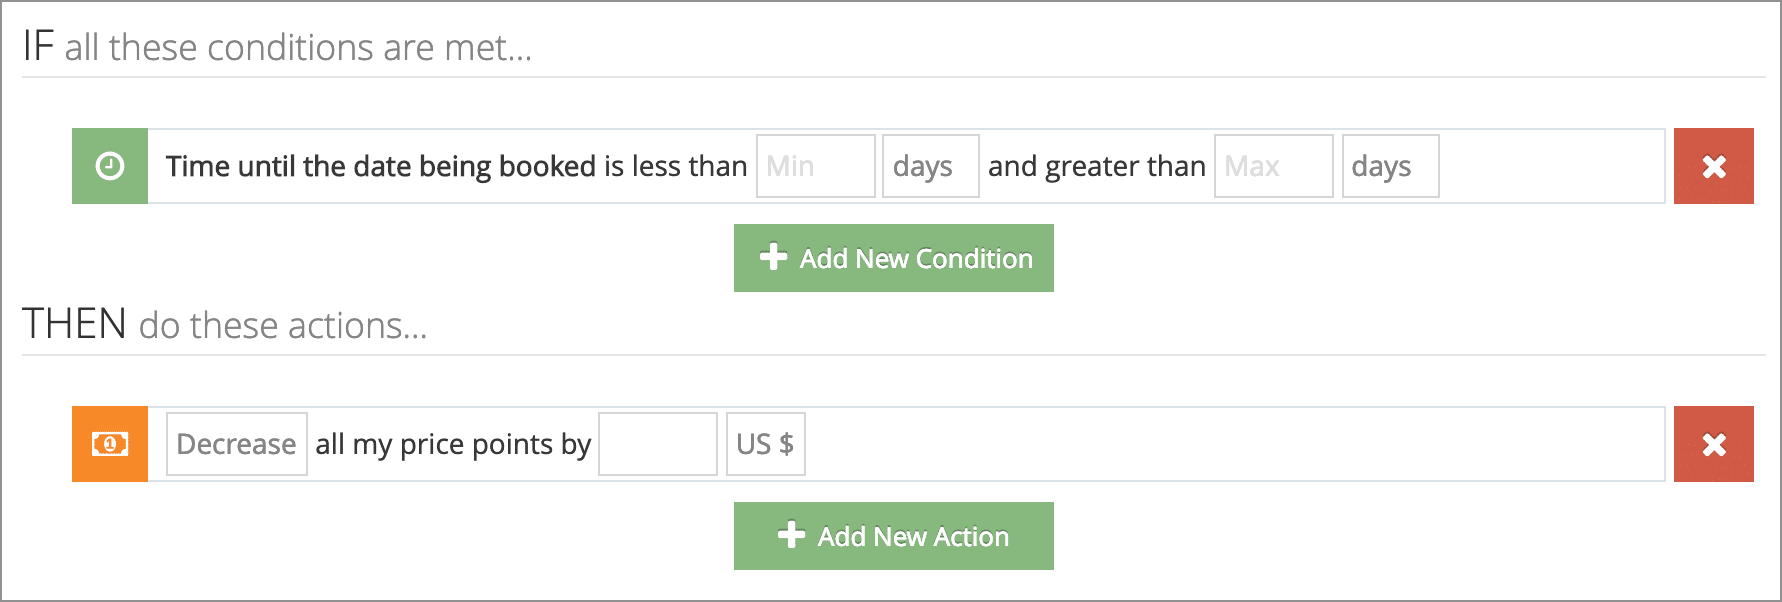This screenshot has width=1782, height=602.
Task: Open the US $ currency dropdown
Action: (766, 444)
